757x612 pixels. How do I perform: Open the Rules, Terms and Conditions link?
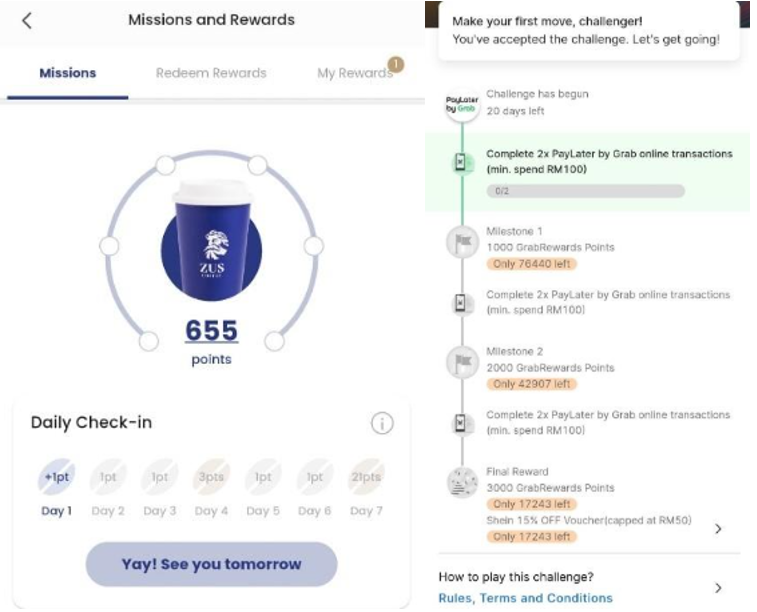click(x=525, y=598)
